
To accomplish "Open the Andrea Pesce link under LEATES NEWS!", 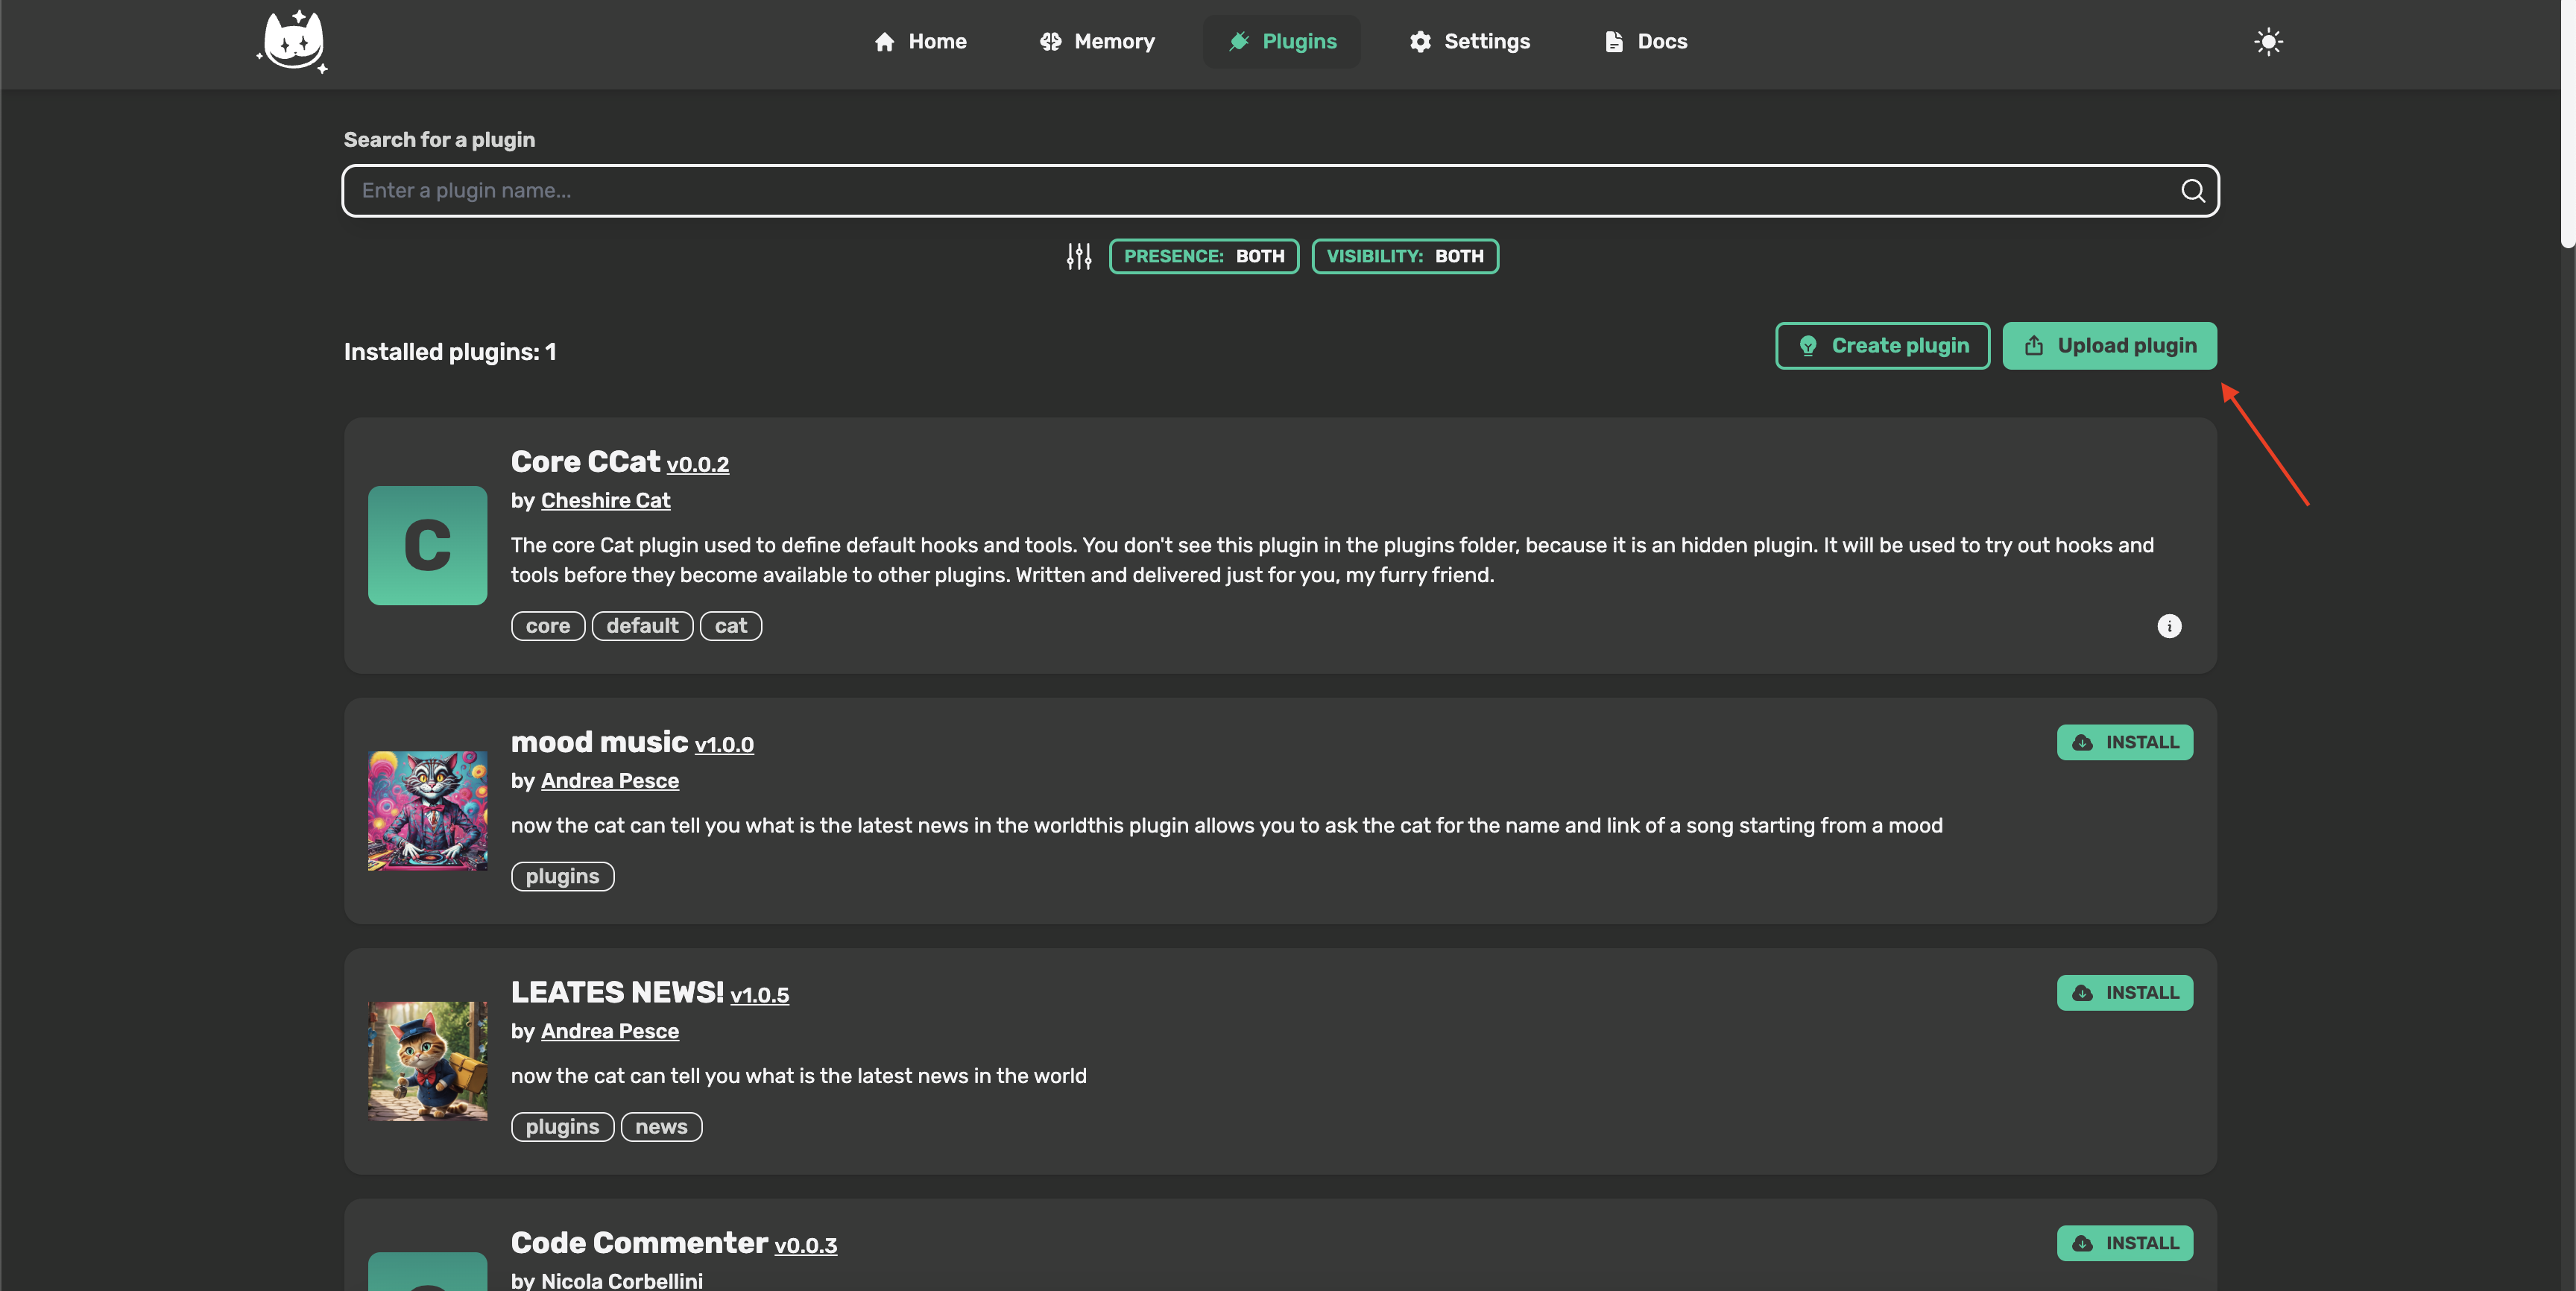I will pos(609,1031).
